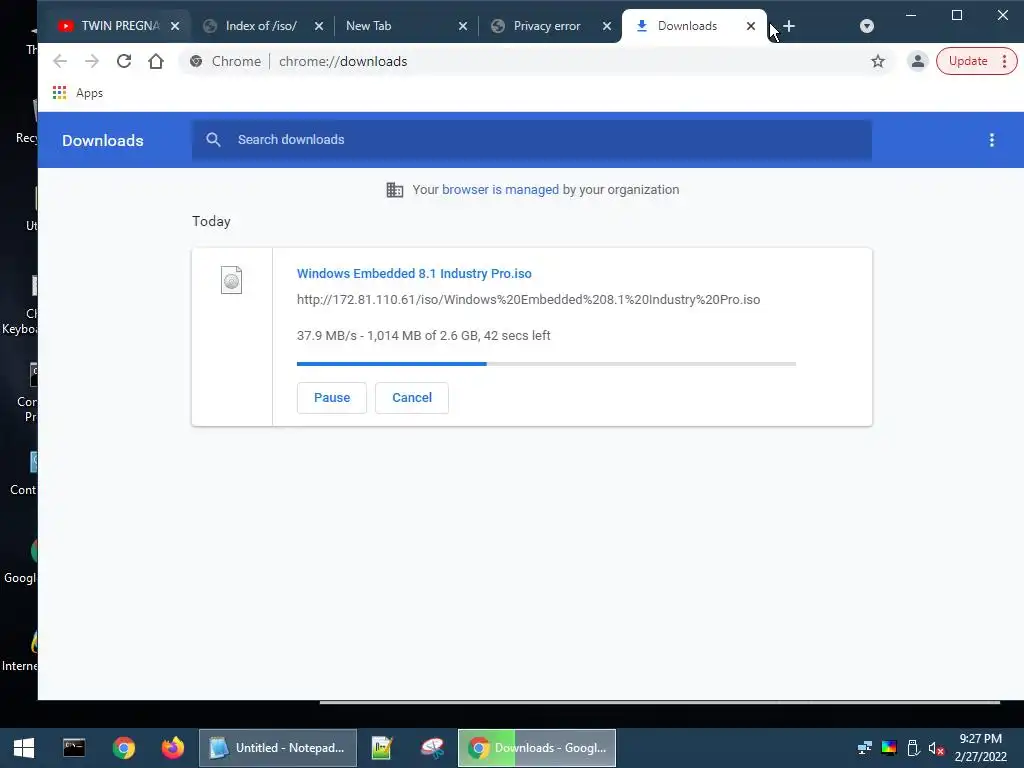Close the New Tab tab
Viewport: 1024px width, 768px height.
[x=463, y=26]
